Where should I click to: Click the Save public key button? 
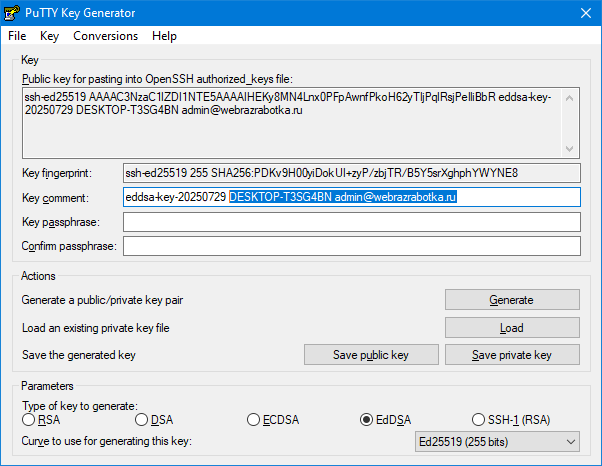tap(371, 355)
